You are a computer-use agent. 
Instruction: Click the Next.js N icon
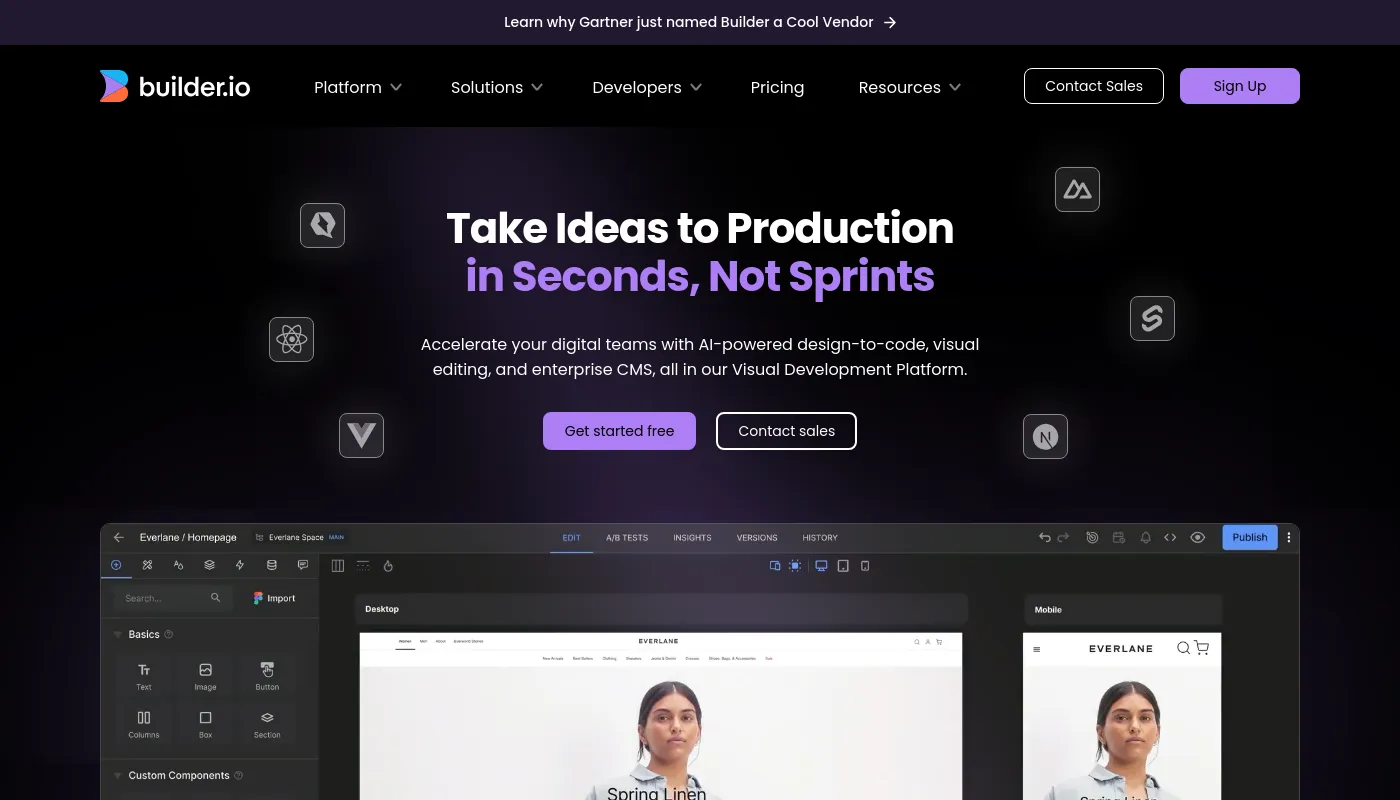tap(1045, 436)
